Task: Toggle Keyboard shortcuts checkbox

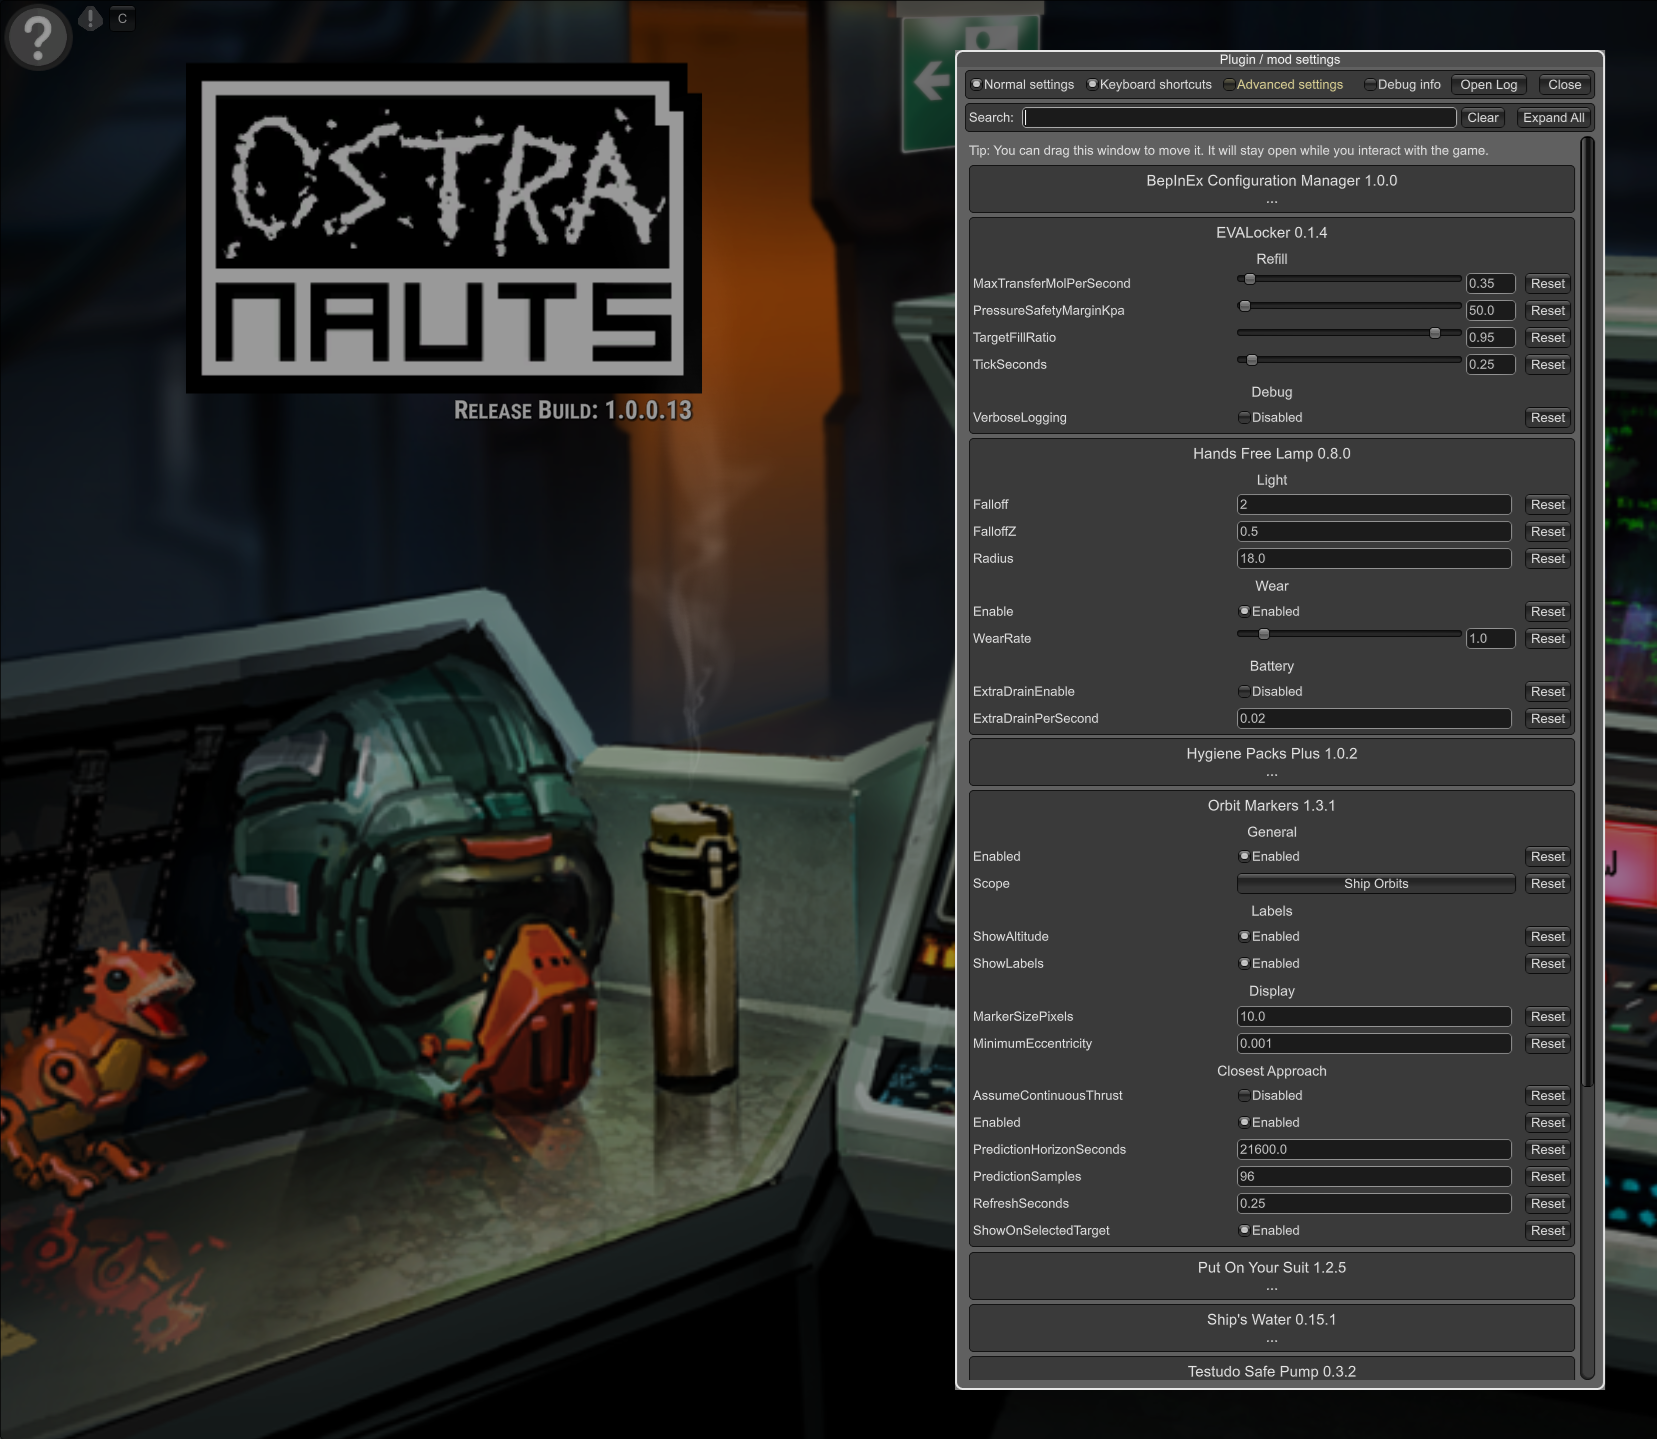Action: 1149,85
